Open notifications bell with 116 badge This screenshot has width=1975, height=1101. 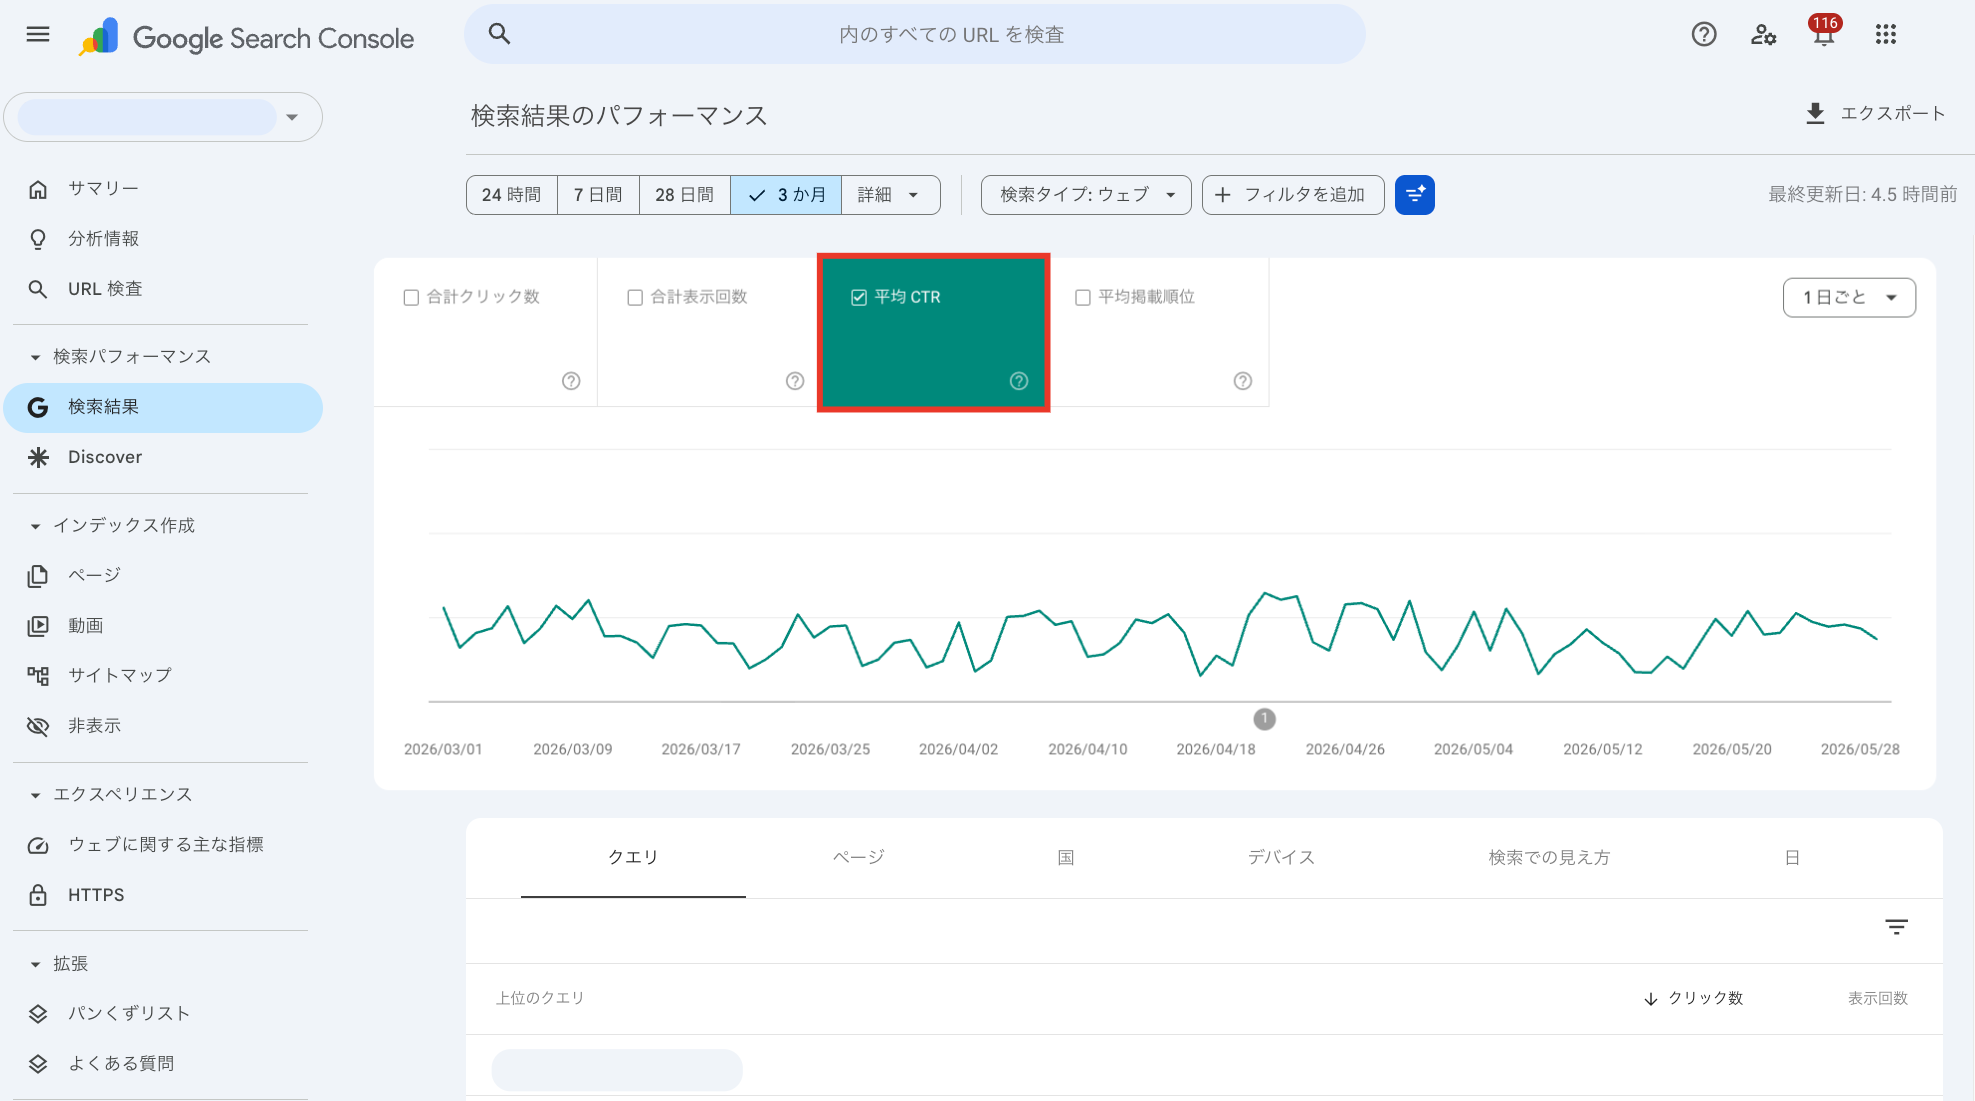[1824, 31]
